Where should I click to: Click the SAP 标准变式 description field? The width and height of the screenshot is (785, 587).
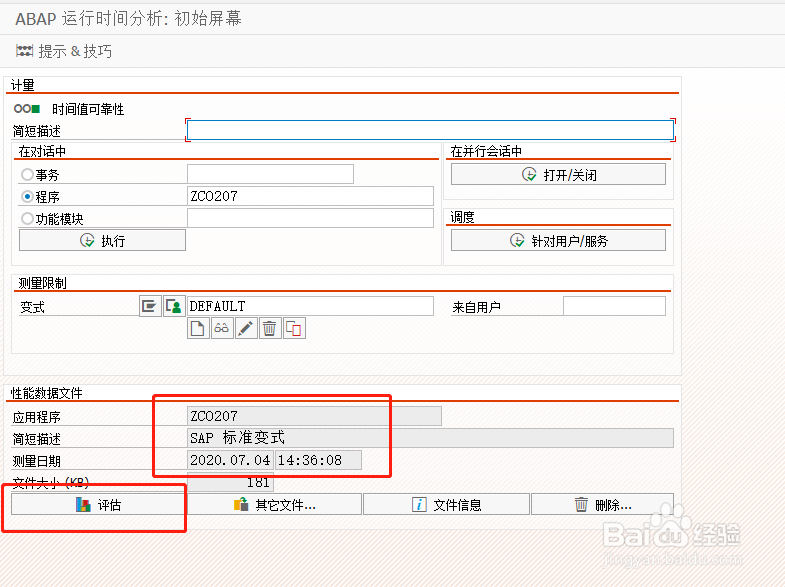(x=431, y=438)
